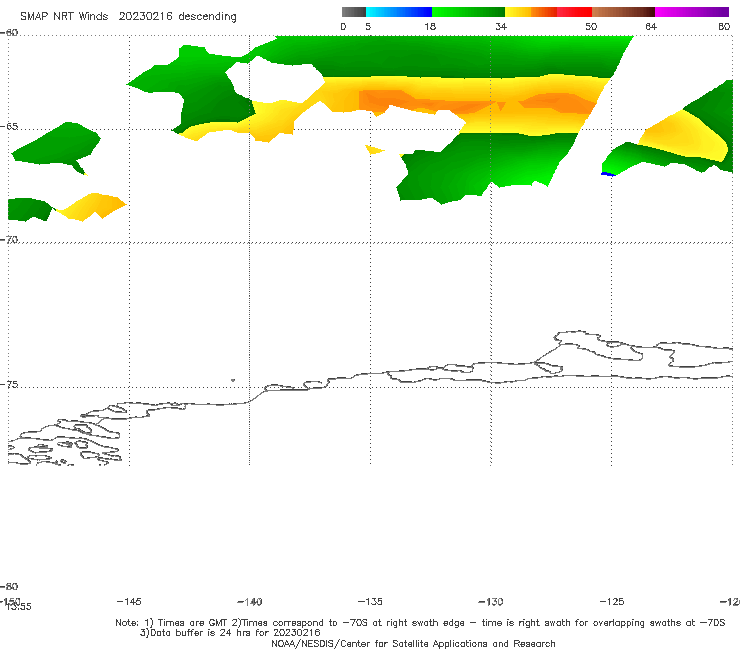Click the orange high-wind band near -127
The height and width of the screenshot is (650, 740).
pos(557,103)
